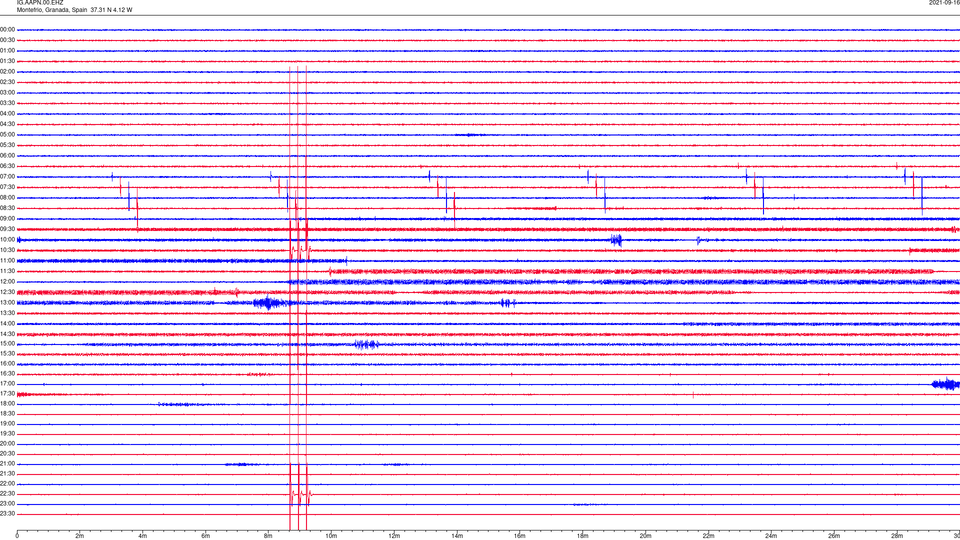Click the 15:00 trace time label

(x=7, y=344)
